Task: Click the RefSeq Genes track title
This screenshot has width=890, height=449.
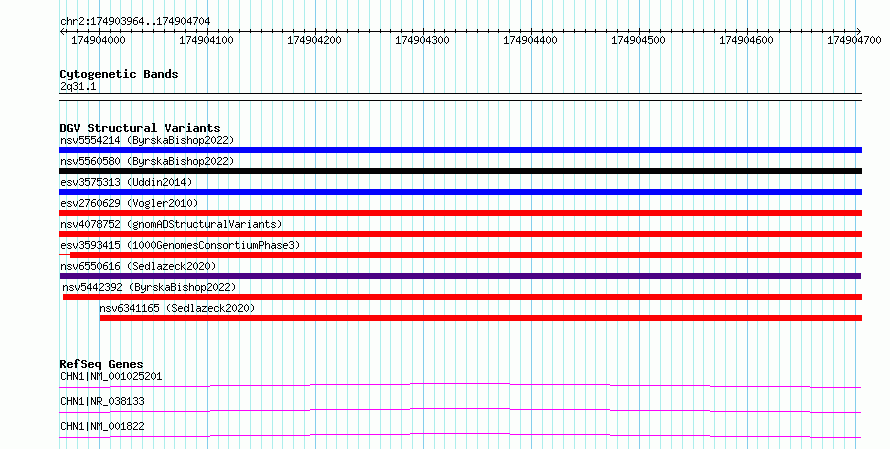Action: tap(101, 364)
